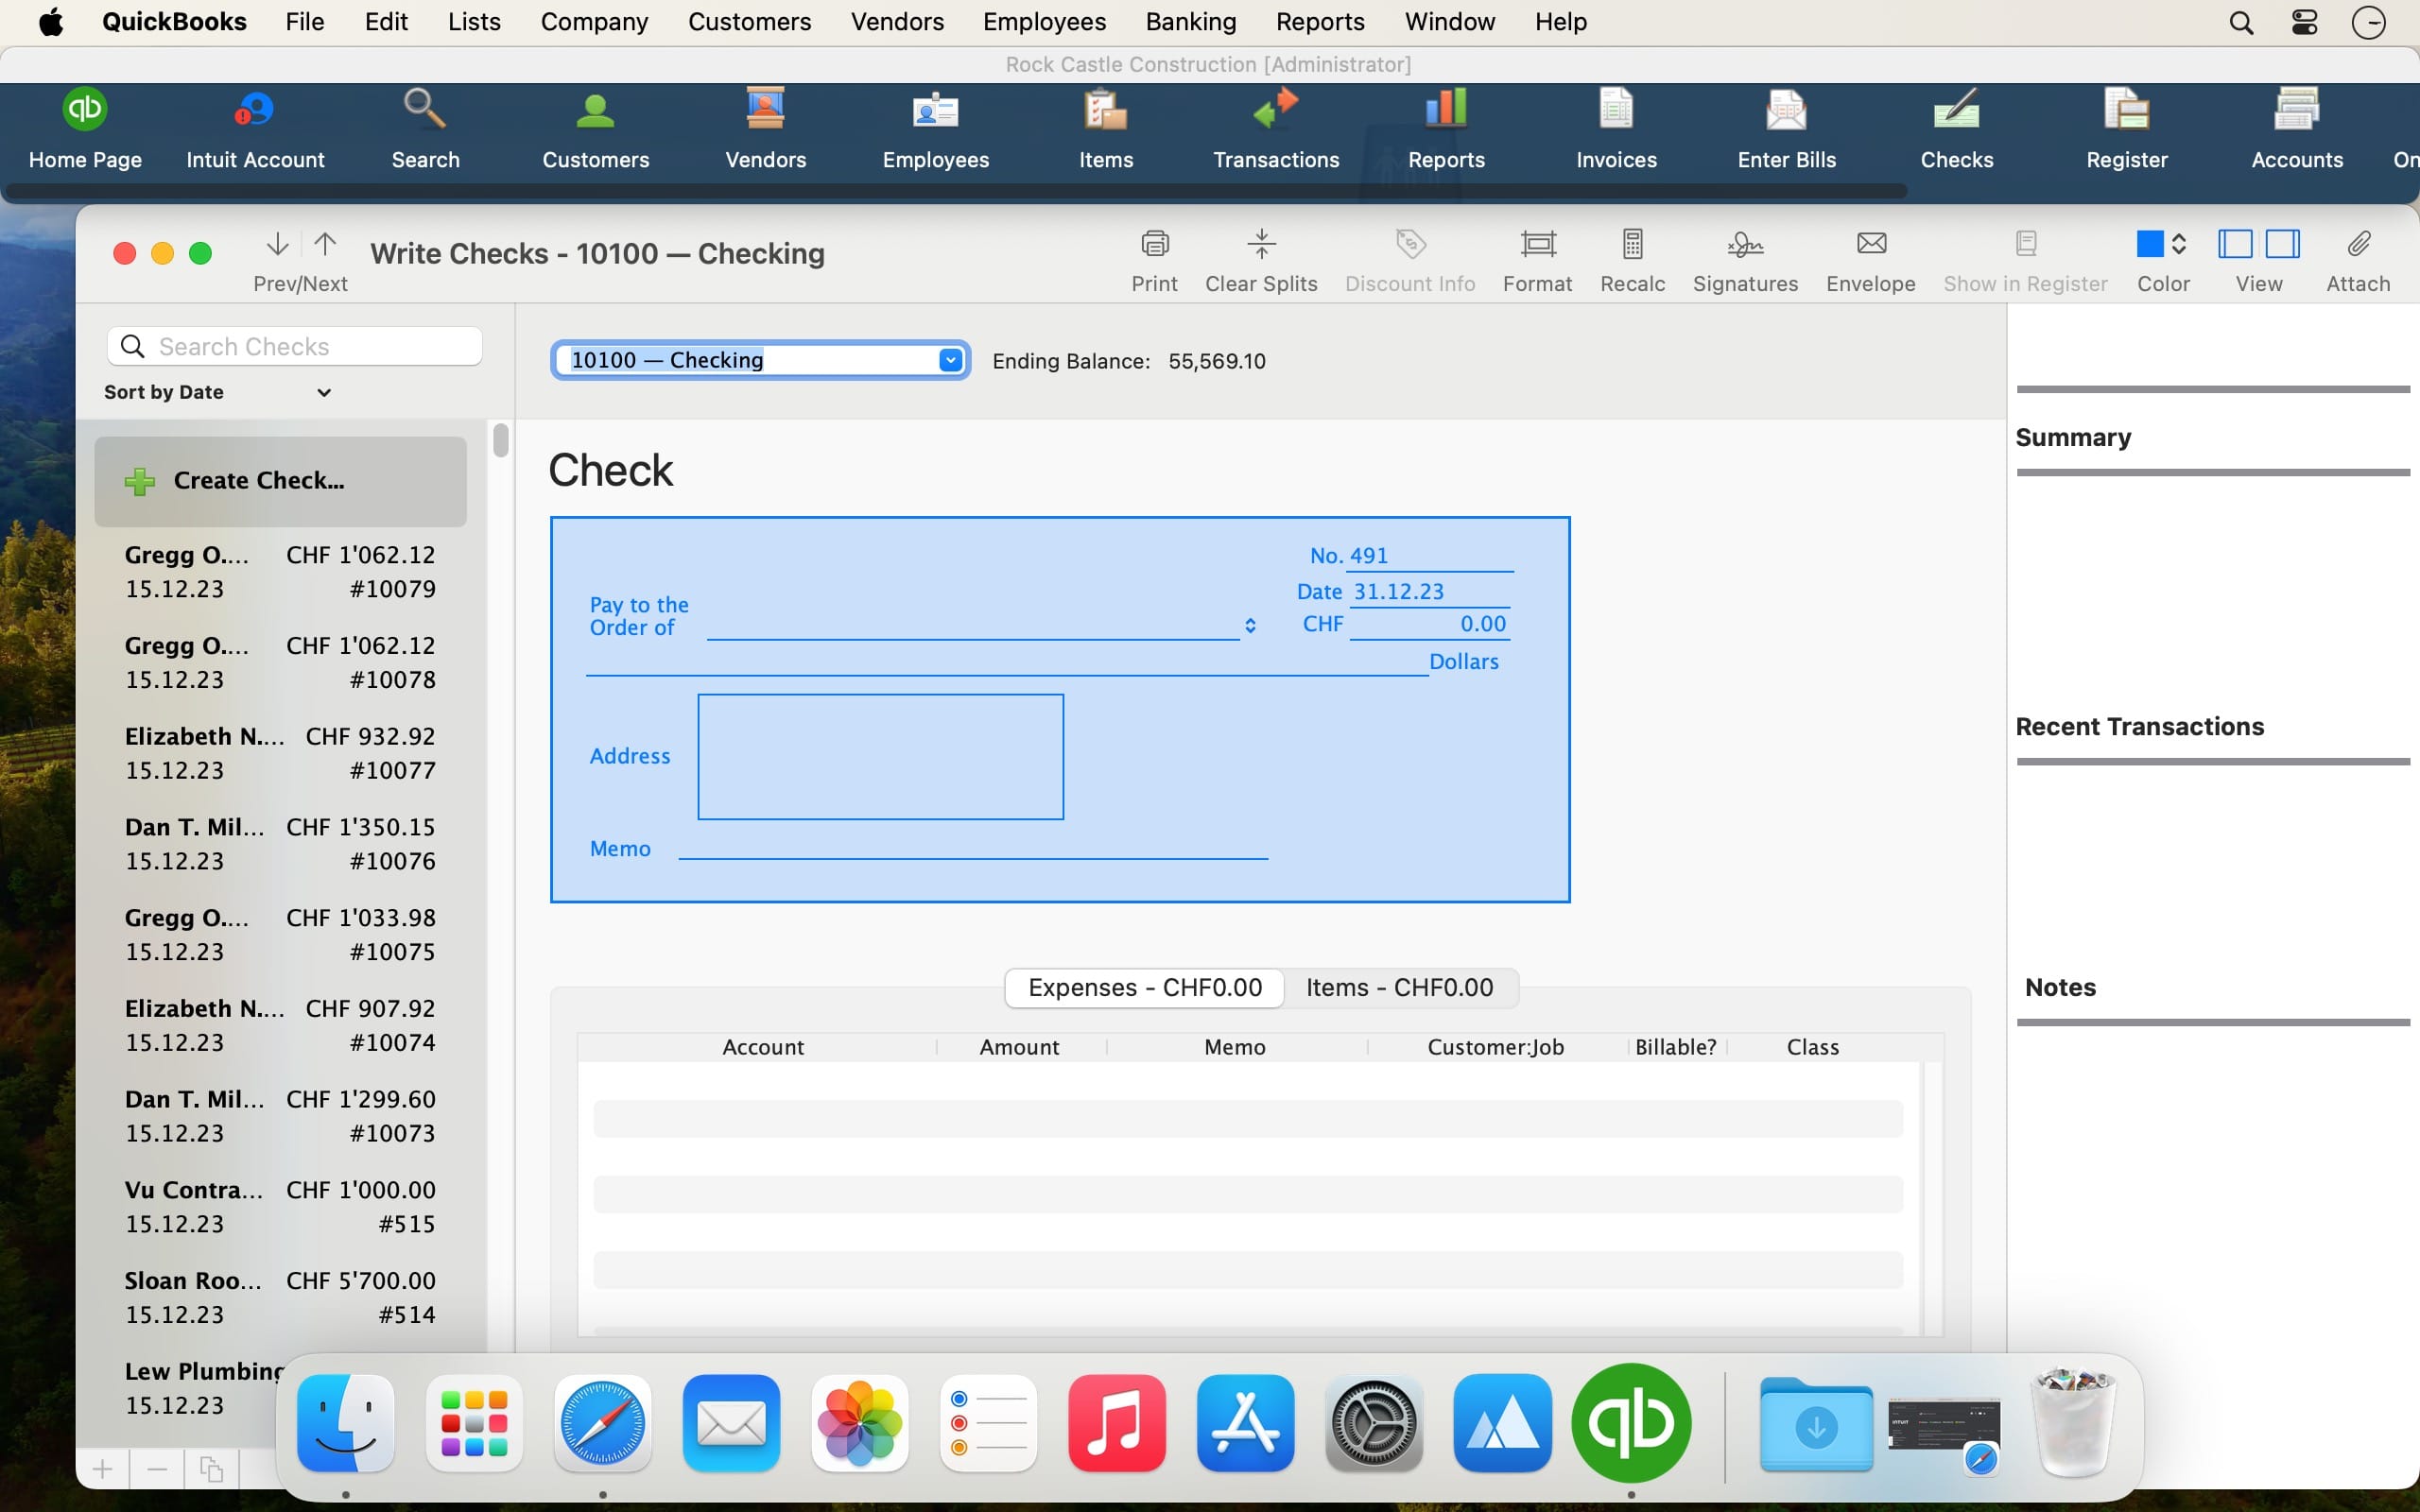Toggle the left sidebar view
Image resolution: width=2420 pixels, height=1512 pixels.
tap(2235, 244)
